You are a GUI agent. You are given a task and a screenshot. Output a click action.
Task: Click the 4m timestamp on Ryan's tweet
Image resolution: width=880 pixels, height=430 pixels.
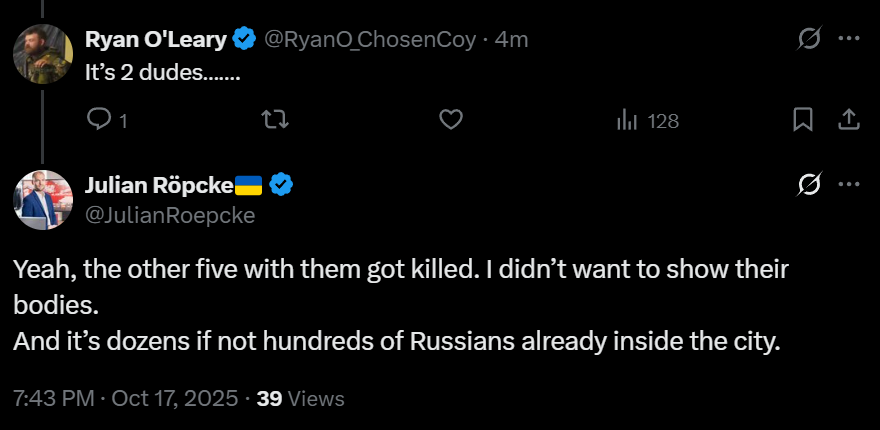tap(512, 40)
